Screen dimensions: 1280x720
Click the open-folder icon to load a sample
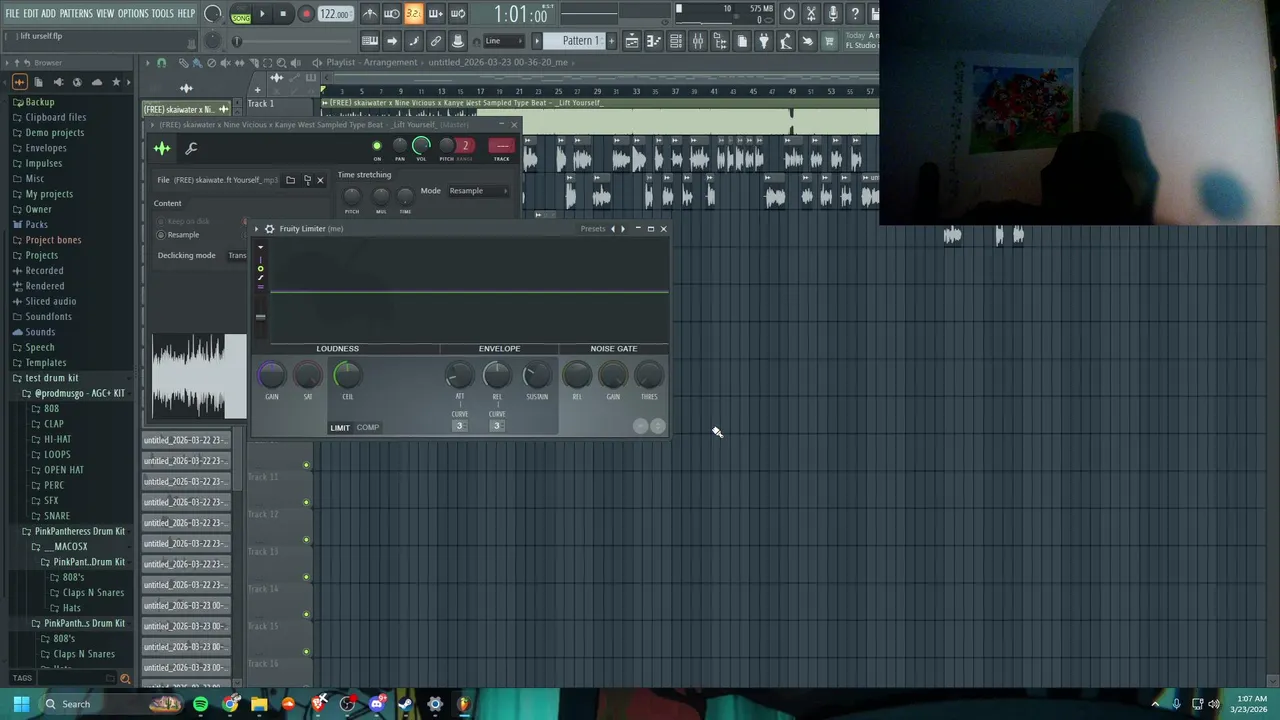[x=290, y=180]
